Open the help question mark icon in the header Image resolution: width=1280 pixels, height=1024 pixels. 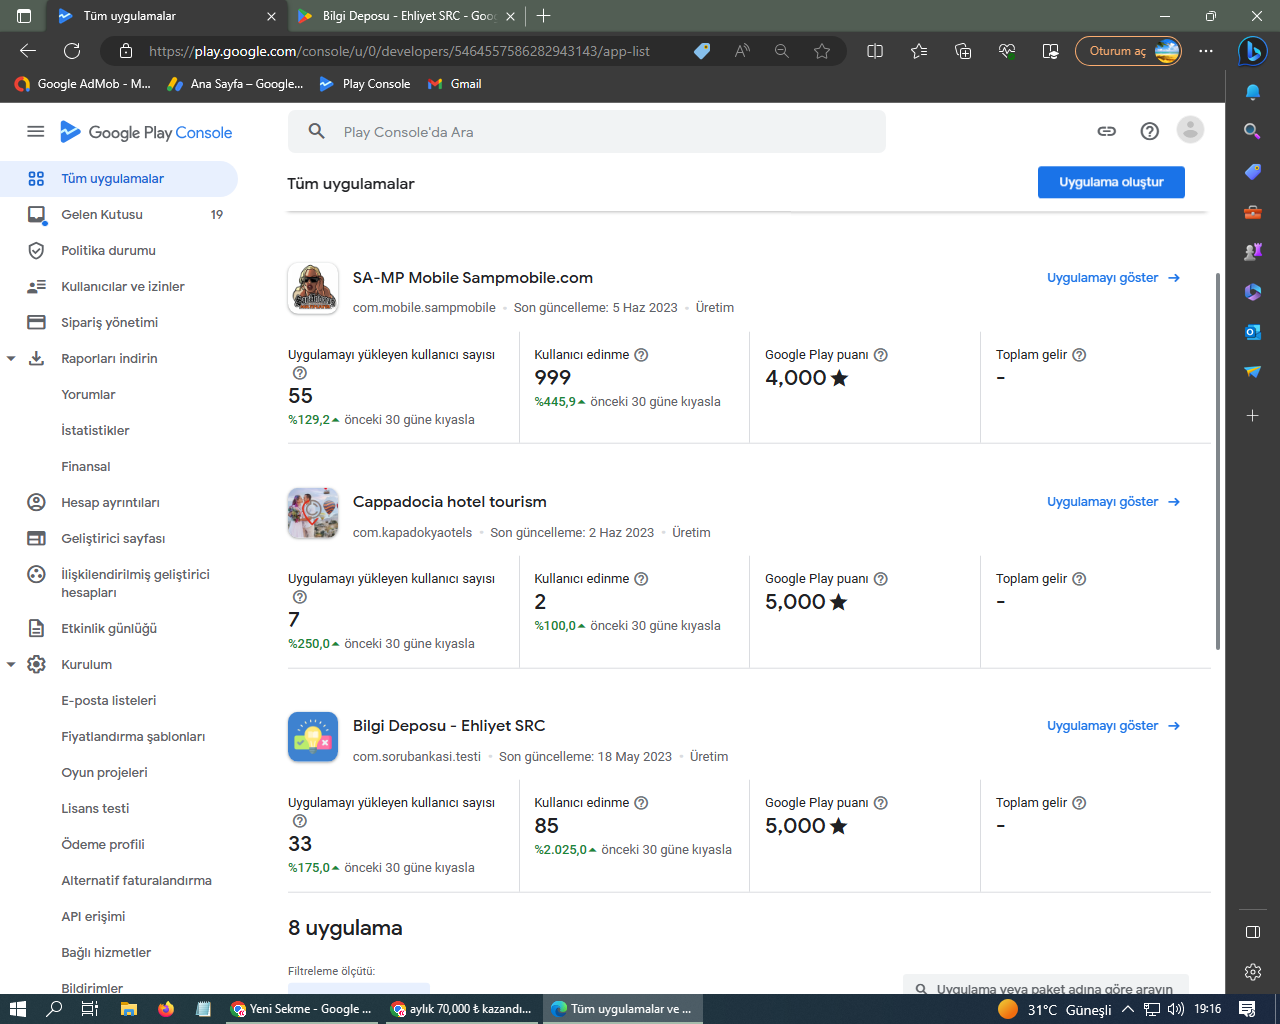point(1149,131)
